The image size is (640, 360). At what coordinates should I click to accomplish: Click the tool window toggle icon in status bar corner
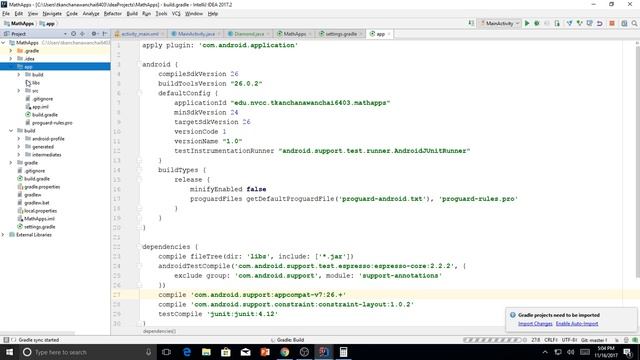click(6, 340)
